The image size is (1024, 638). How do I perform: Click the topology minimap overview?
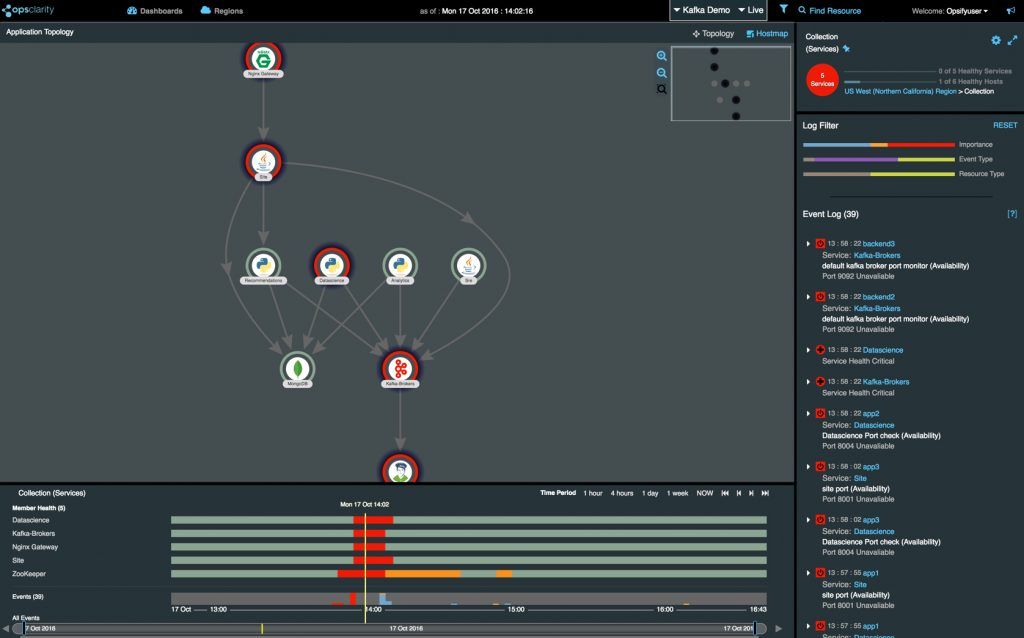731,84
